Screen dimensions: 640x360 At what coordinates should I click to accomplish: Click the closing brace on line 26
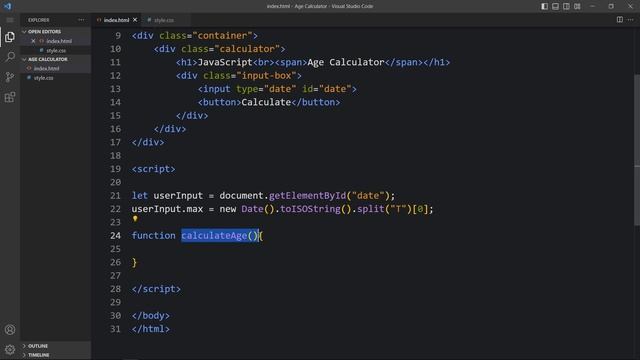coord(134,262)
